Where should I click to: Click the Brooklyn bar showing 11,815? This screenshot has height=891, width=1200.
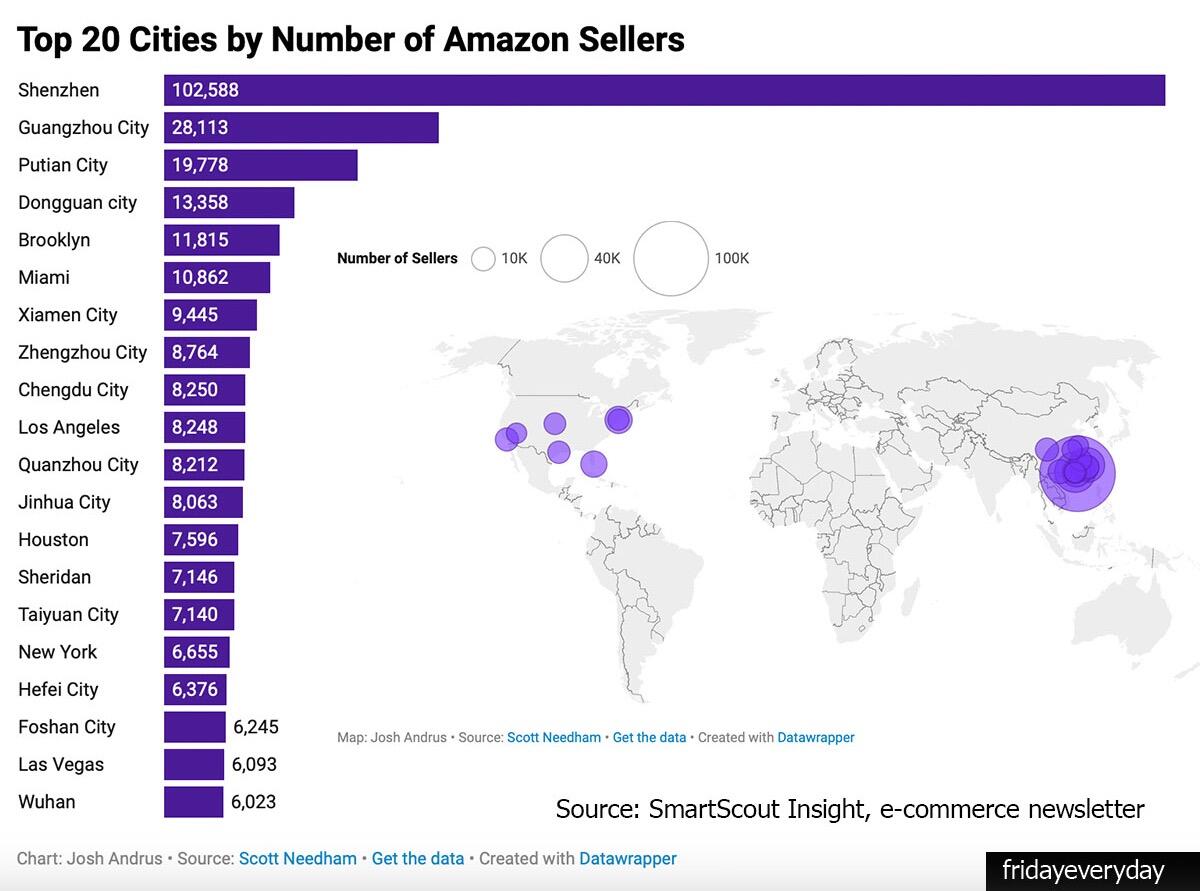[x=221, y=240]
